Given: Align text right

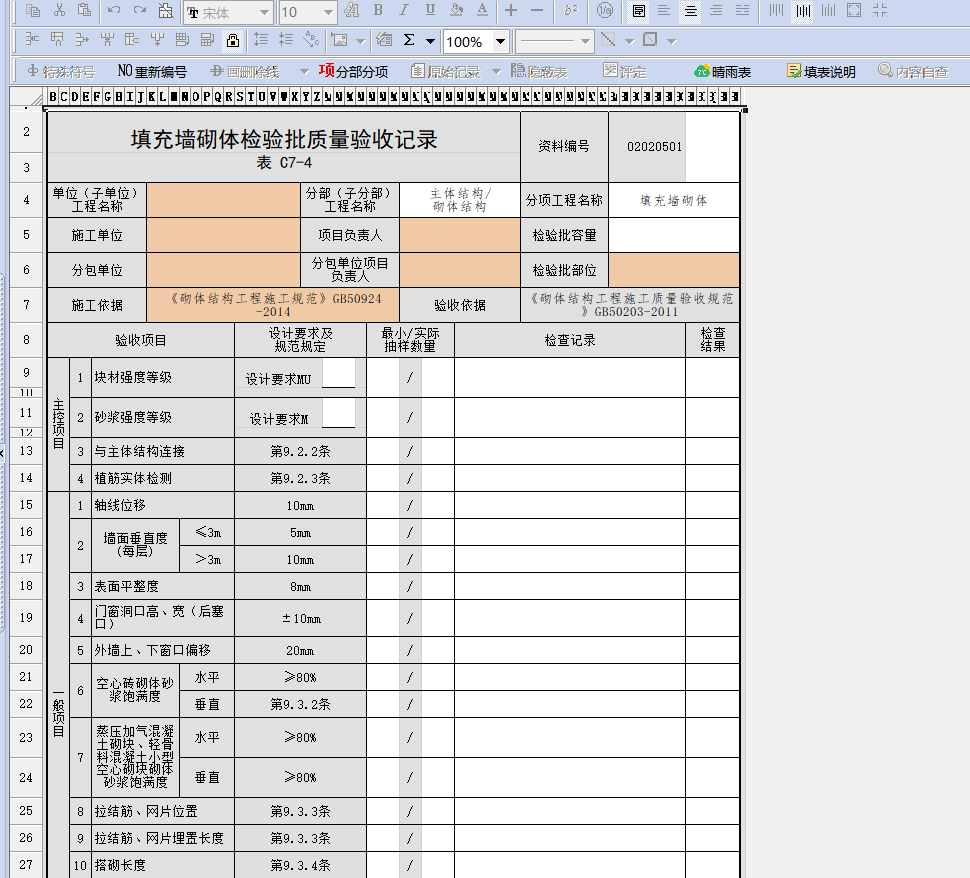Looking at the screenshot, I should pyautogui.click(x=716, y=11).
